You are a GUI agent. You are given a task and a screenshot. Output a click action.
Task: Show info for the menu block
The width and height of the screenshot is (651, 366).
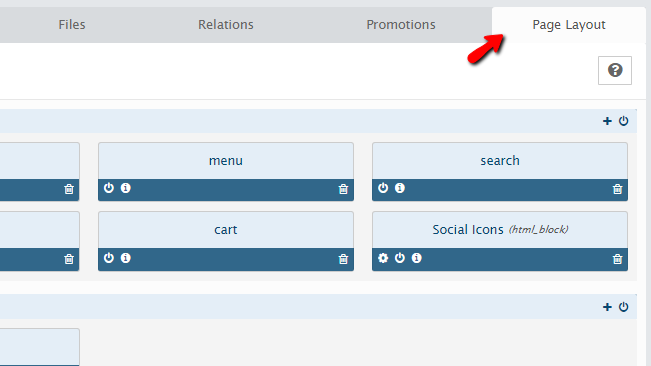125,188
